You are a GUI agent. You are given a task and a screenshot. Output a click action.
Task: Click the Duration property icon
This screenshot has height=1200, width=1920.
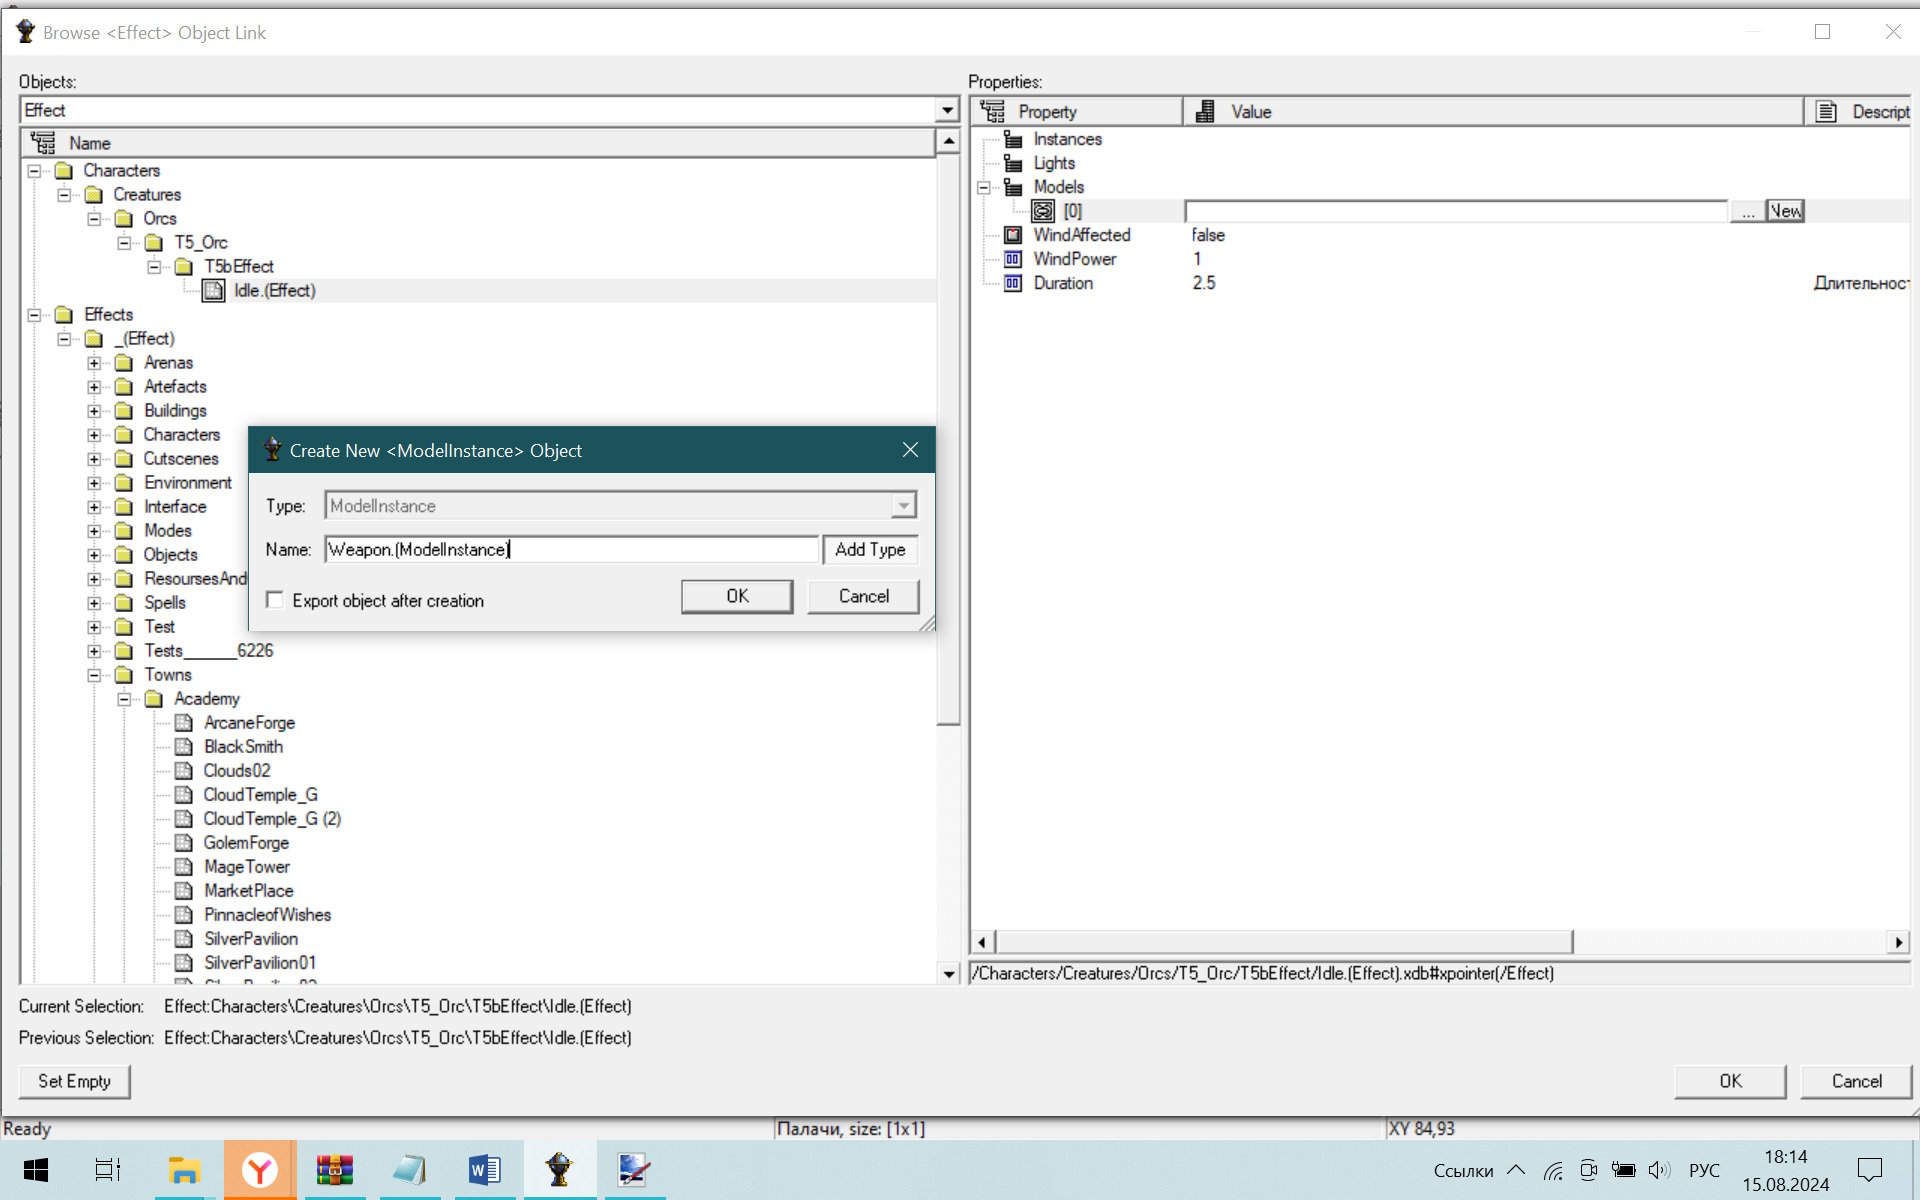point(1013,283)
